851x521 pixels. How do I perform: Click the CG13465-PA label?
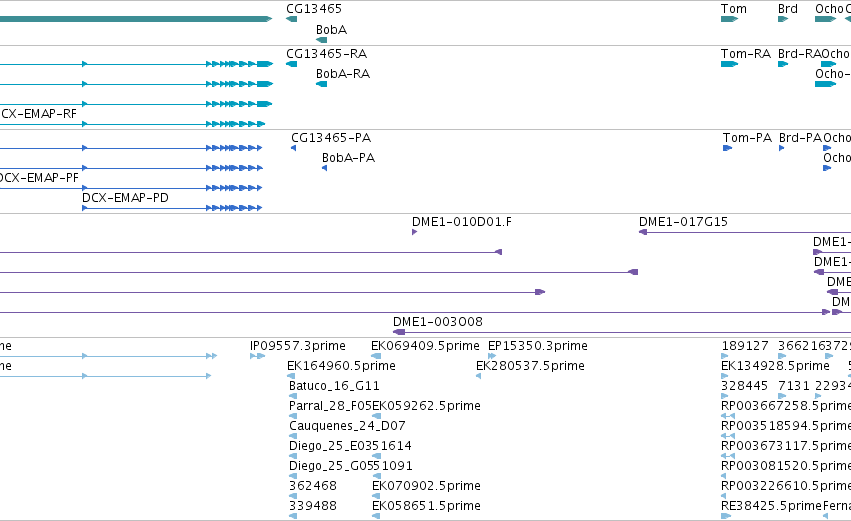(x=331, y=138)
